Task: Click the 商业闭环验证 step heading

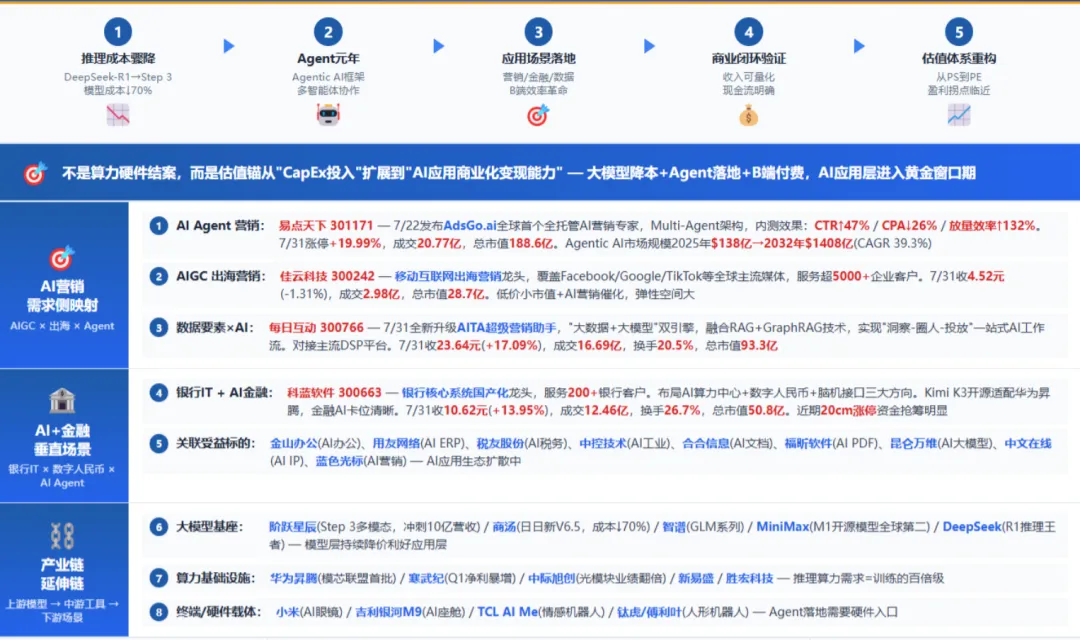Action: point(748,59)
